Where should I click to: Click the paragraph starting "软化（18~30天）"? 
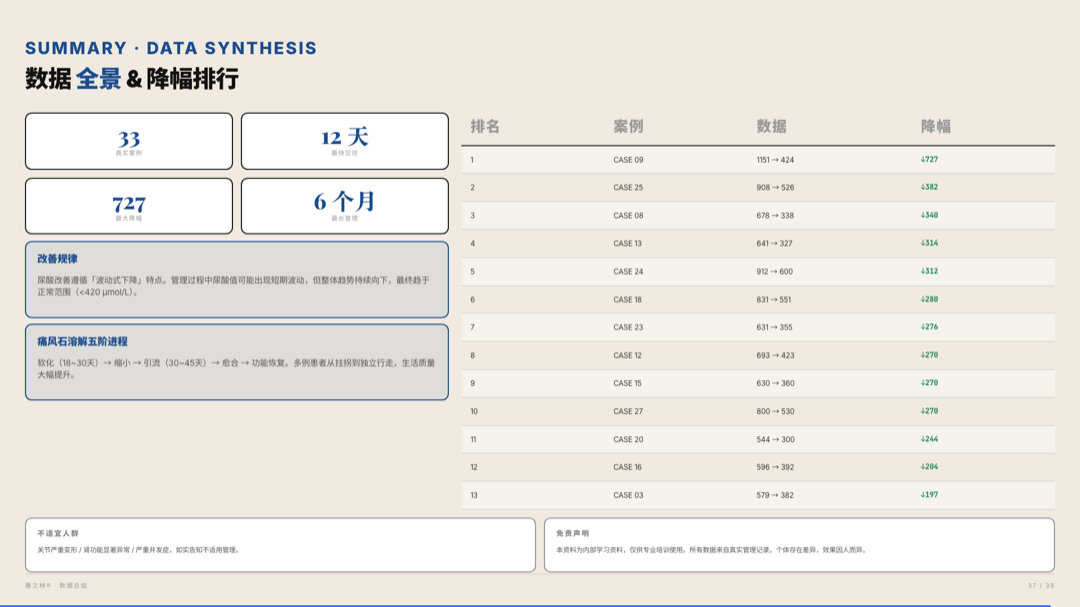(236, 369)
